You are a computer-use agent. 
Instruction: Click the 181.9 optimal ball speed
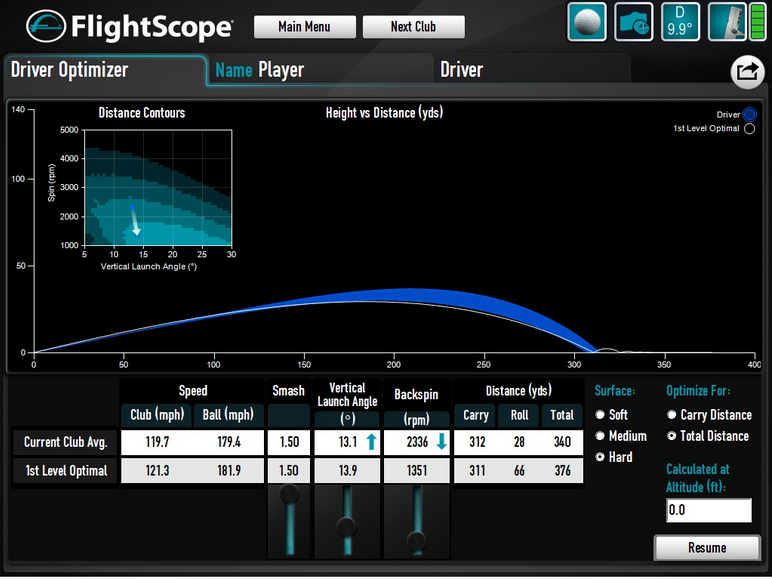tap(229, 471)
